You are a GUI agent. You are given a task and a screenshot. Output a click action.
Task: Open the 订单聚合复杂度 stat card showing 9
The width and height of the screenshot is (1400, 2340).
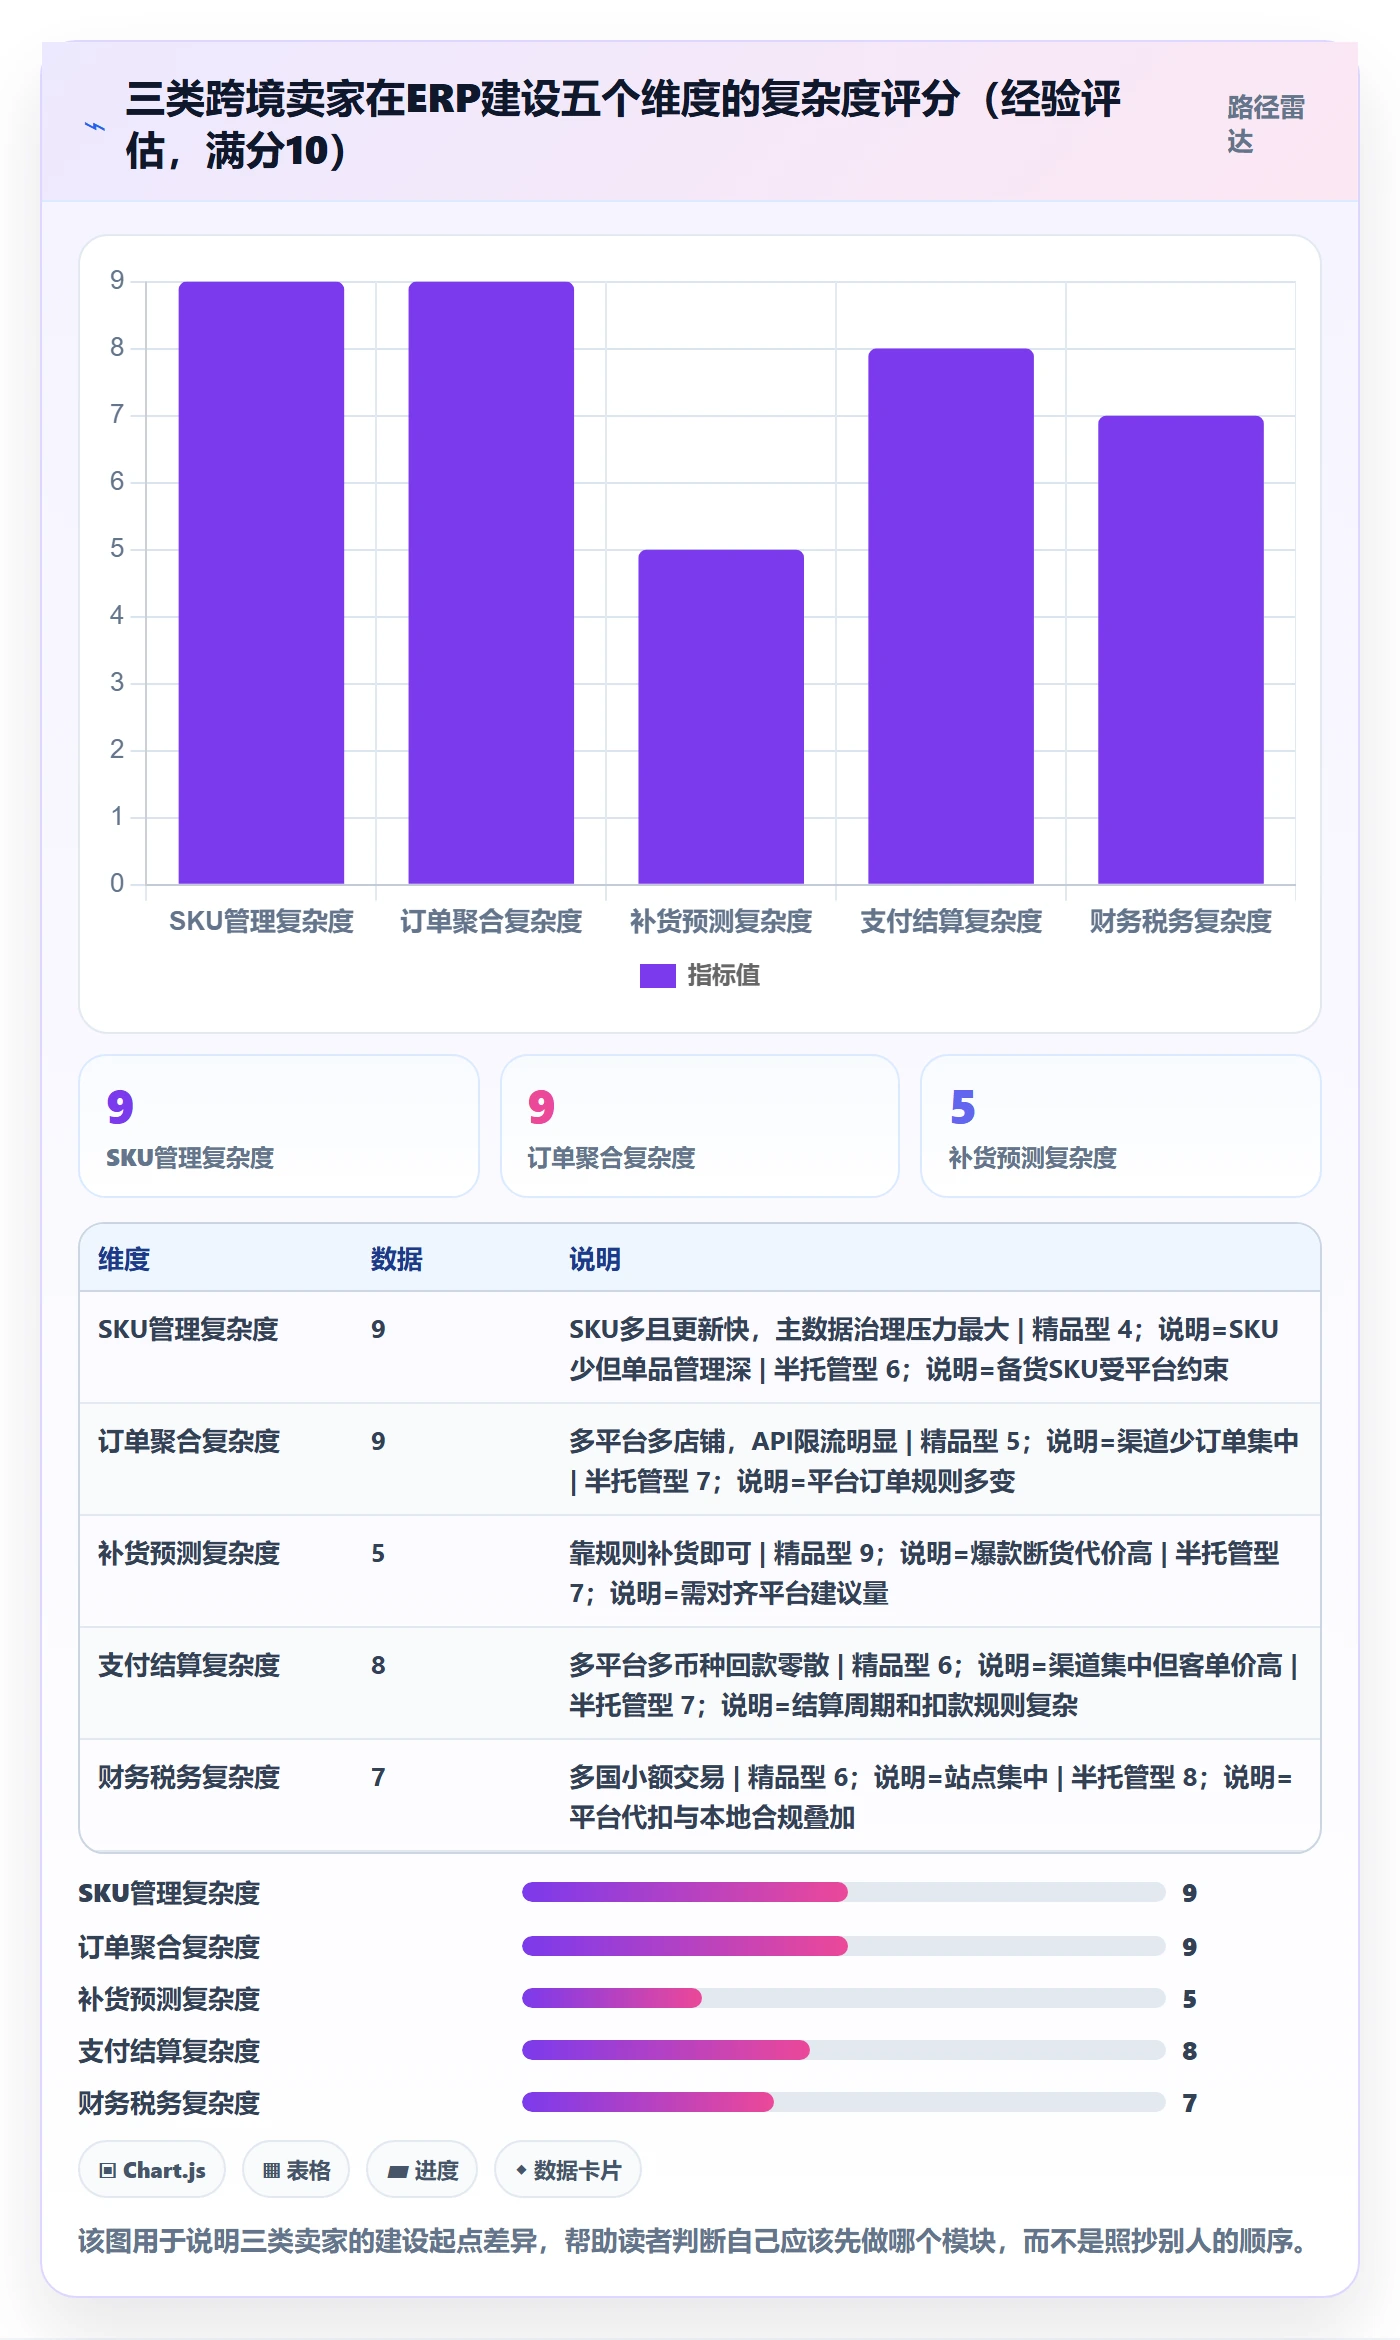coord(700,1126)
